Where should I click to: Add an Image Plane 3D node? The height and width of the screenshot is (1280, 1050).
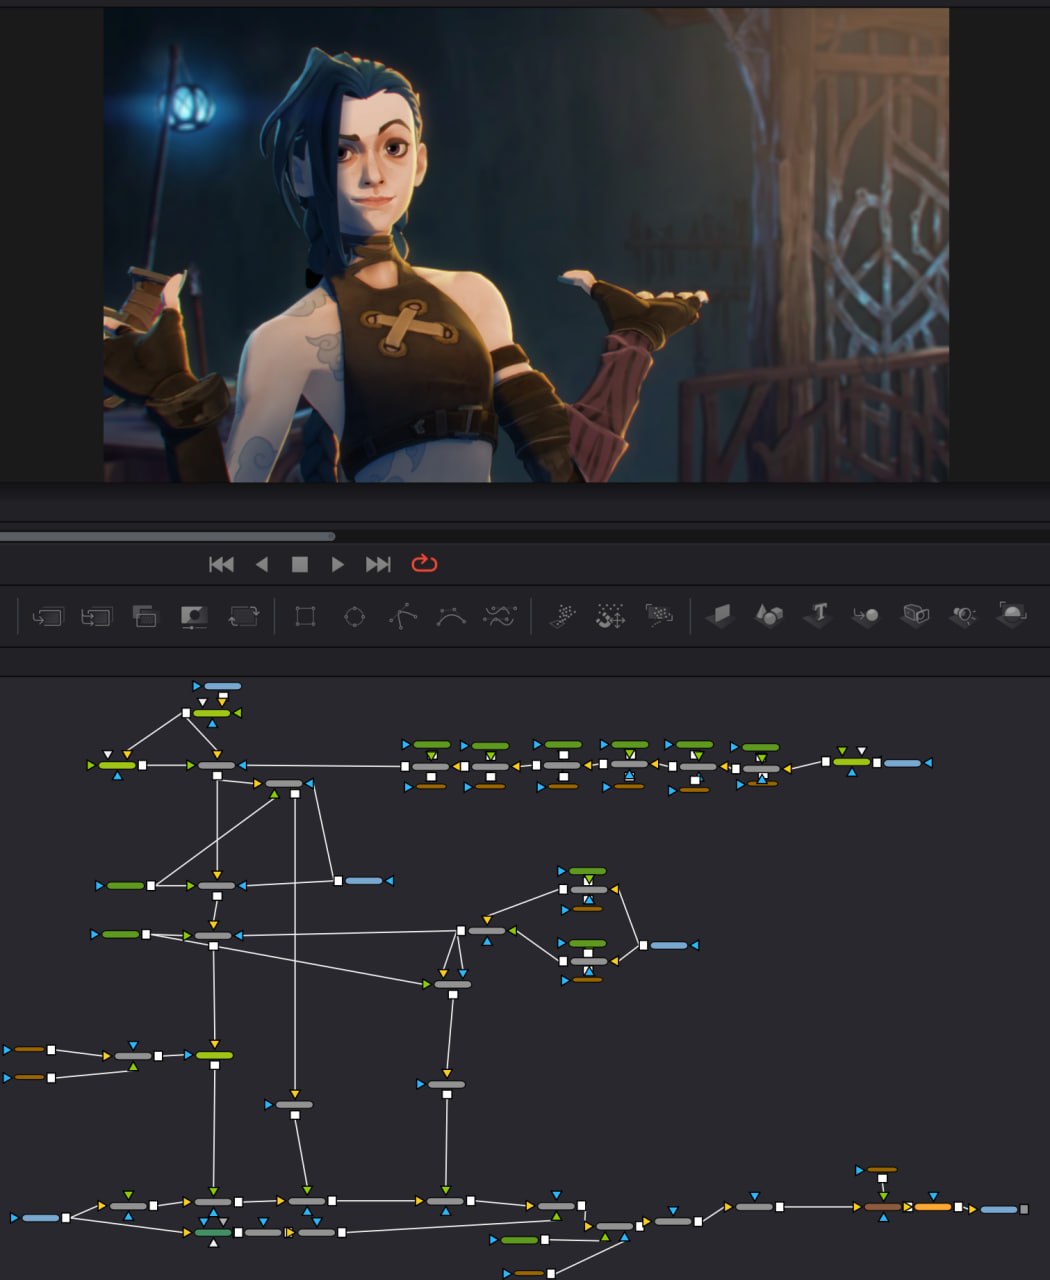[x=720, y=616]
